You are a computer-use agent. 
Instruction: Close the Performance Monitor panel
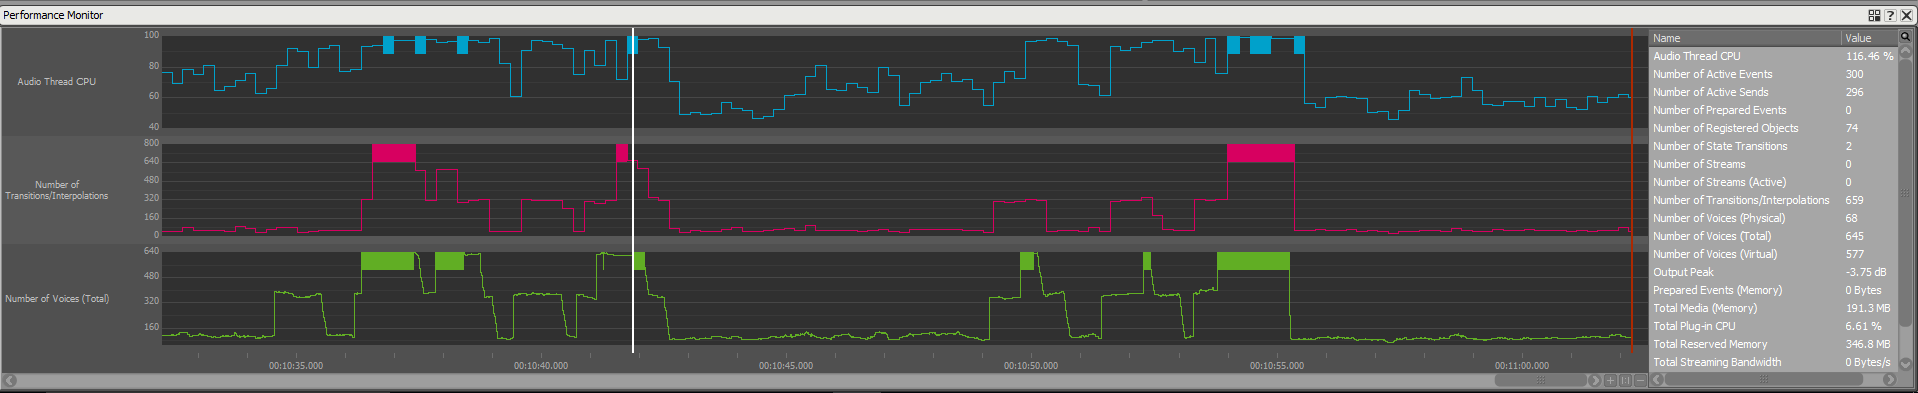coord(1906,15)
